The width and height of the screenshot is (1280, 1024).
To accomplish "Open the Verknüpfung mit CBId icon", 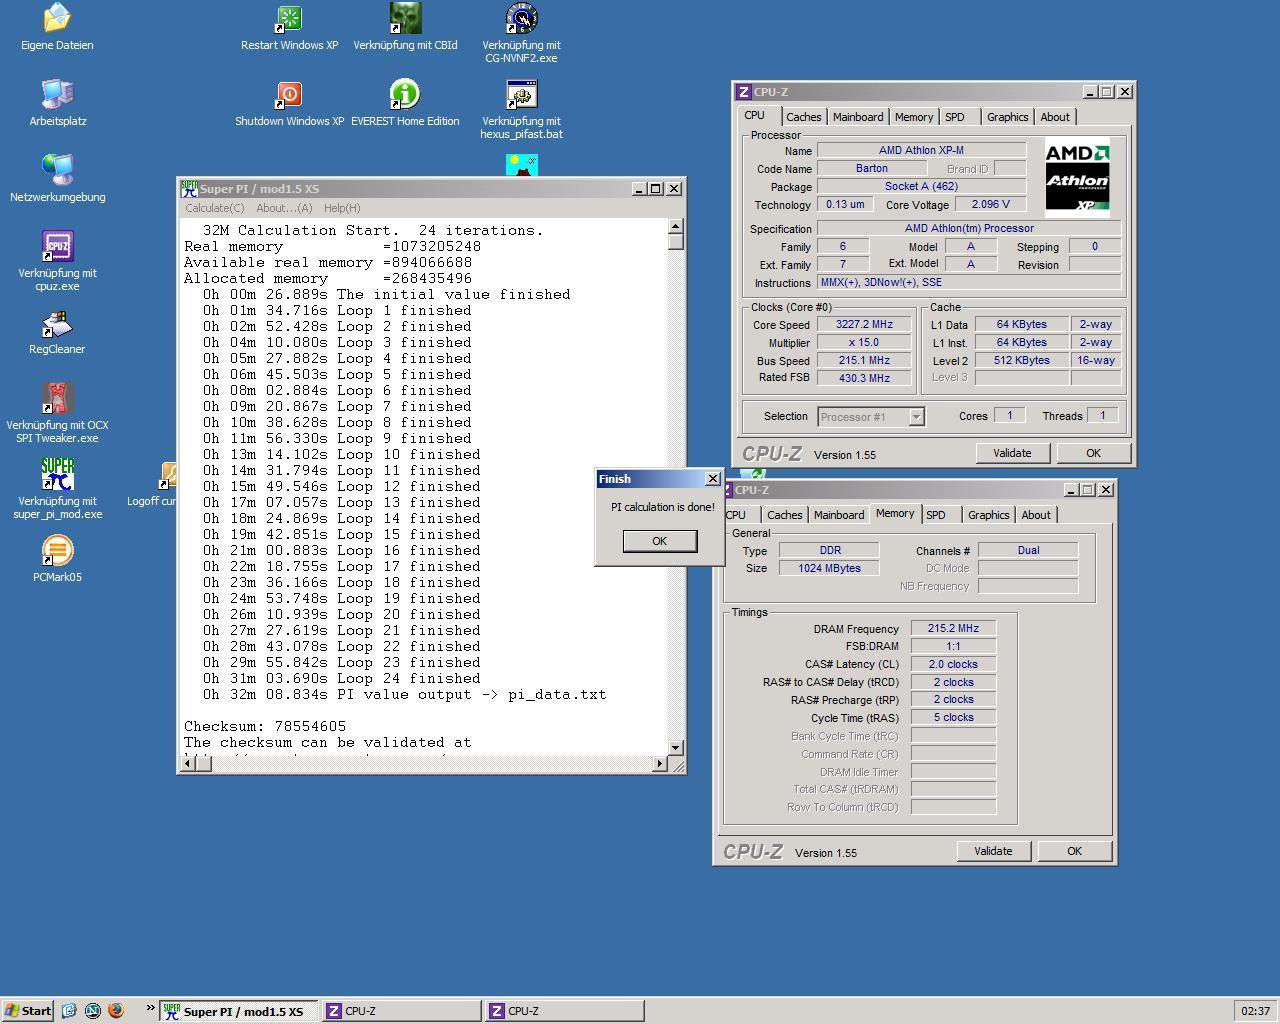I will click(405, 18).
